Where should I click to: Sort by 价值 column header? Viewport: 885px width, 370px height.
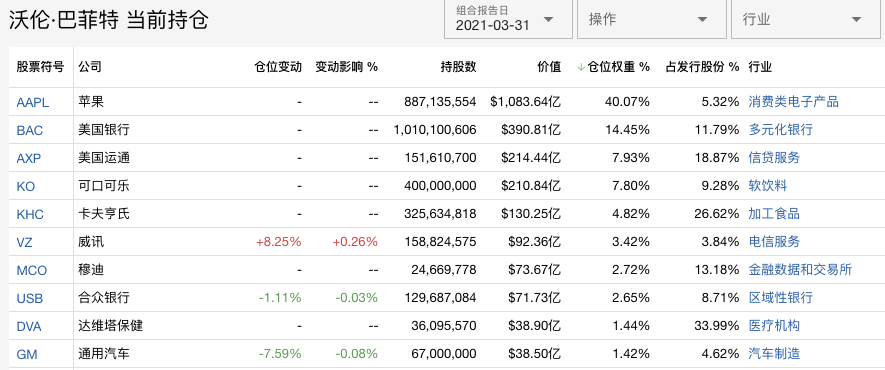click(549, 67)
